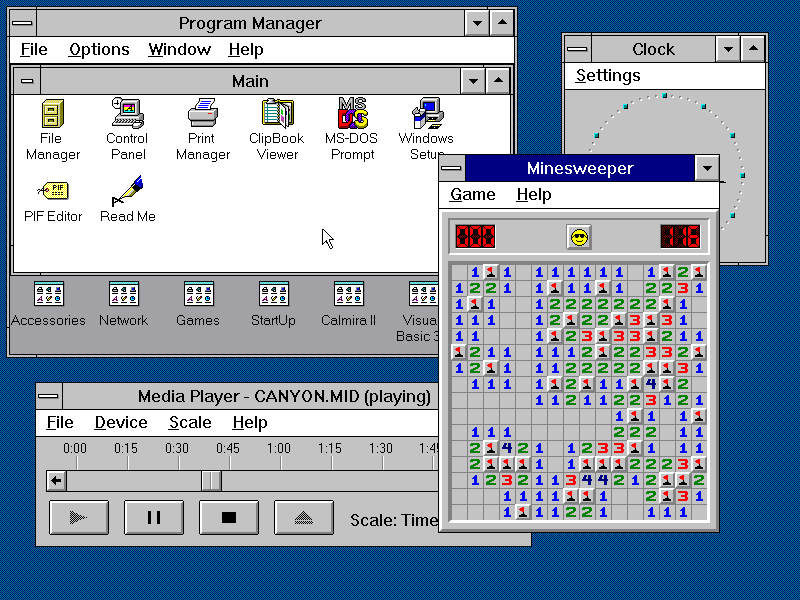Open the Read Me document icon
800x600 pixels.
(x=127, y=190)
